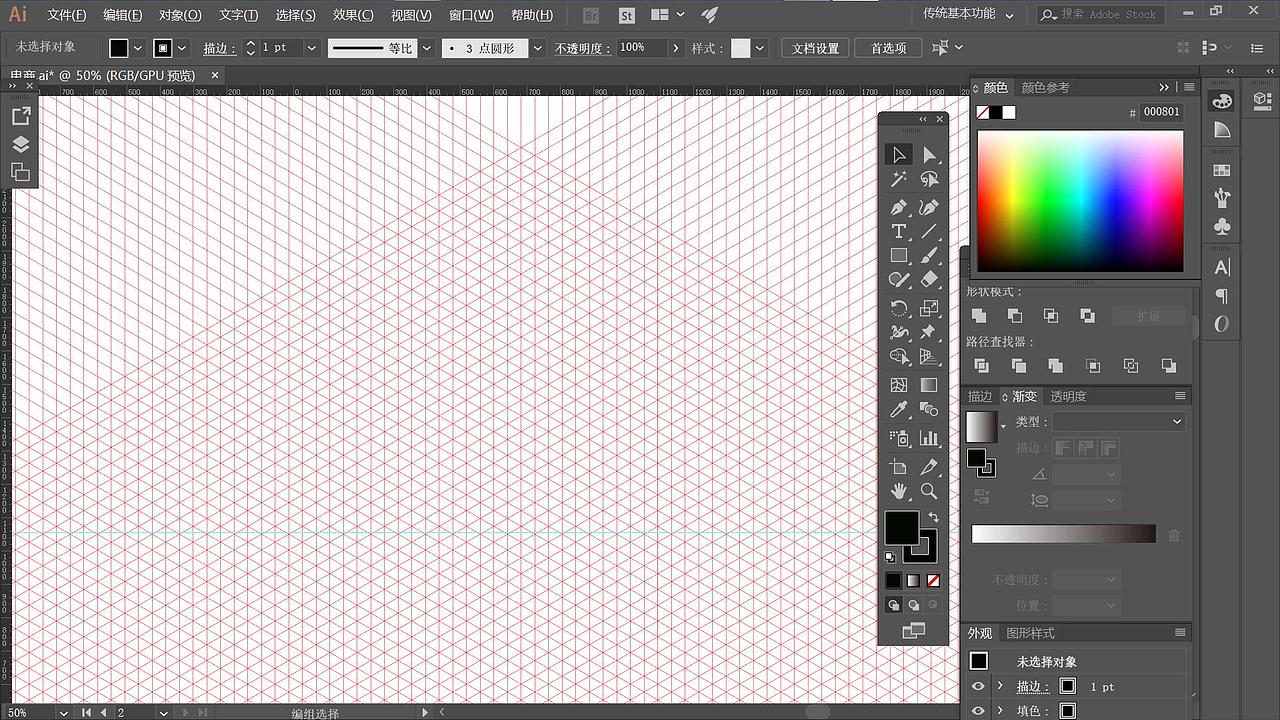Viewport: 1280px width, 720px height.
Task: Select the Eraser tool
Action: [930, 281]
